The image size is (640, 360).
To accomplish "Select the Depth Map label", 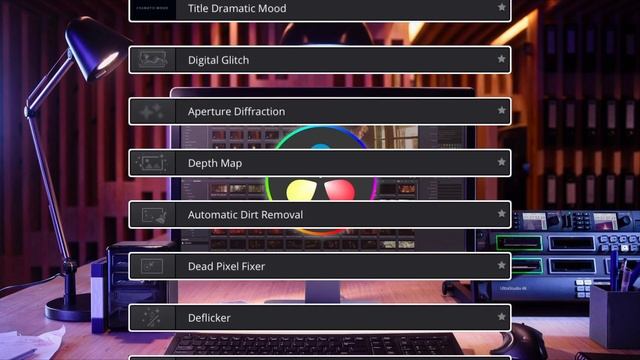I will pos(215,163).
